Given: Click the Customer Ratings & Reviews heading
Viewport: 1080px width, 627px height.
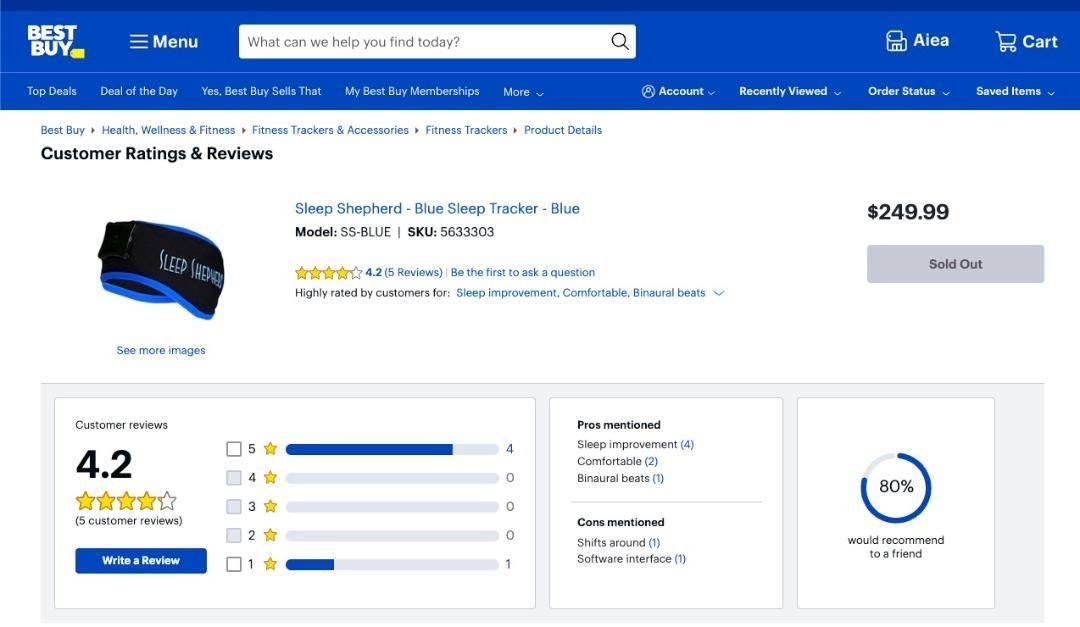Looking at the screenshot, I should (157, 154).
